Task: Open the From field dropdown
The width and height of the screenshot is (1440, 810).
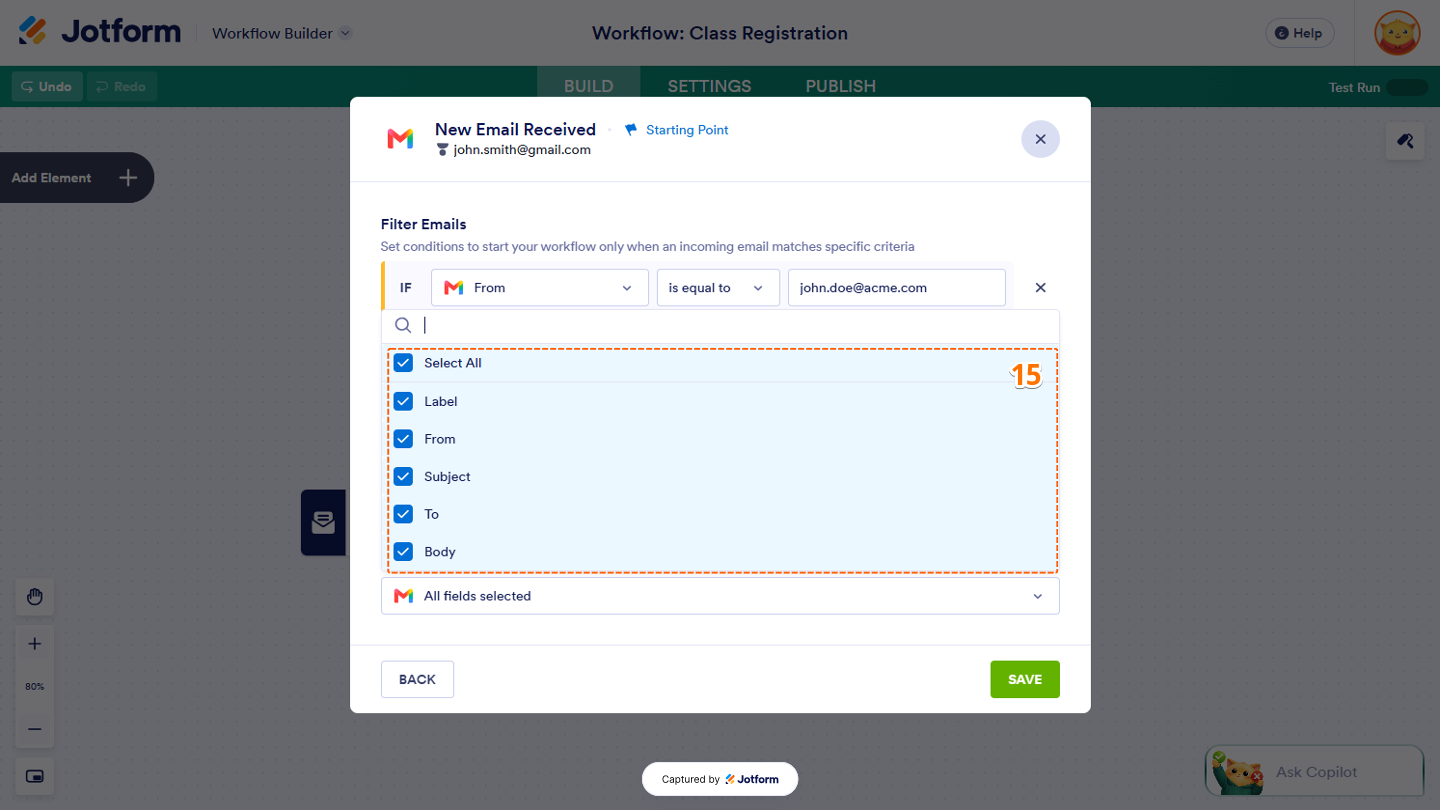Action: pyautogui.click(x=540, y=288)
